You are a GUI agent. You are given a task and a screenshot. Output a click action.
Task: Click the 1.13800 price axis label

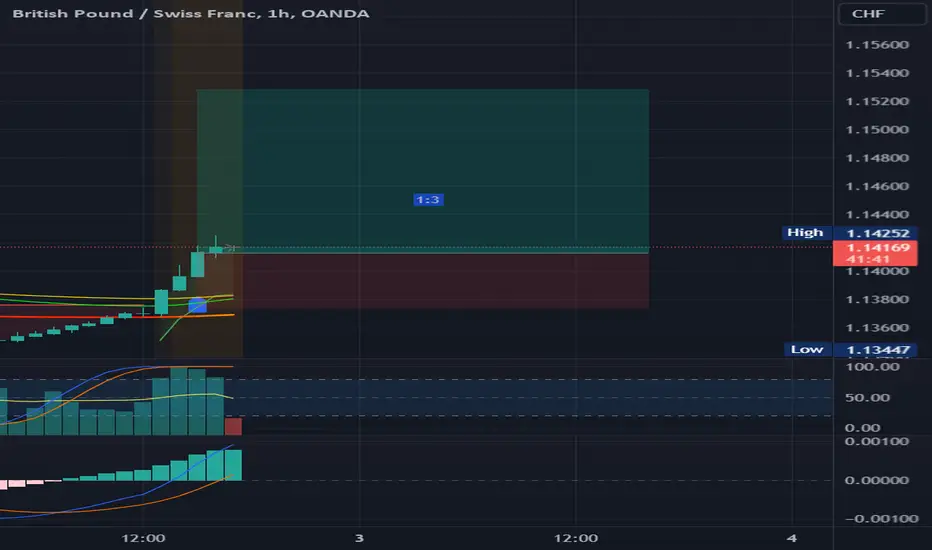point(877,300)
